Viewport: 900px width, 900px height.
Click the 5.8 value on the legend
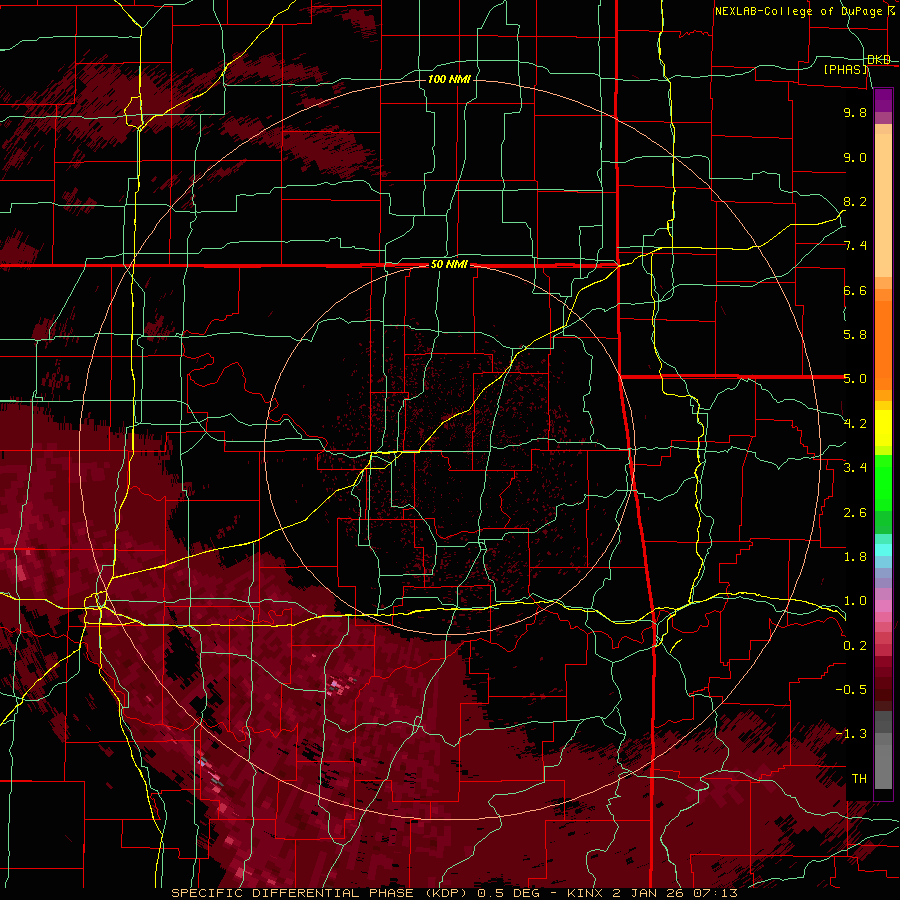[x=855, y=335]
